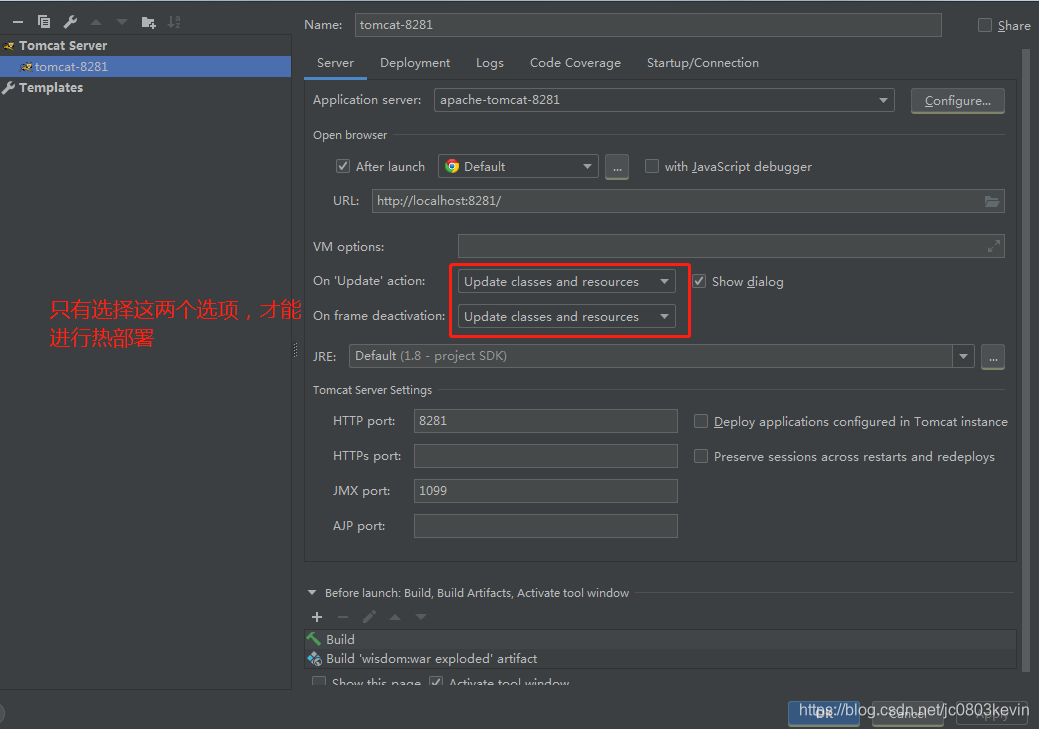Copy the configuration using copy icon

coord(44,22)
